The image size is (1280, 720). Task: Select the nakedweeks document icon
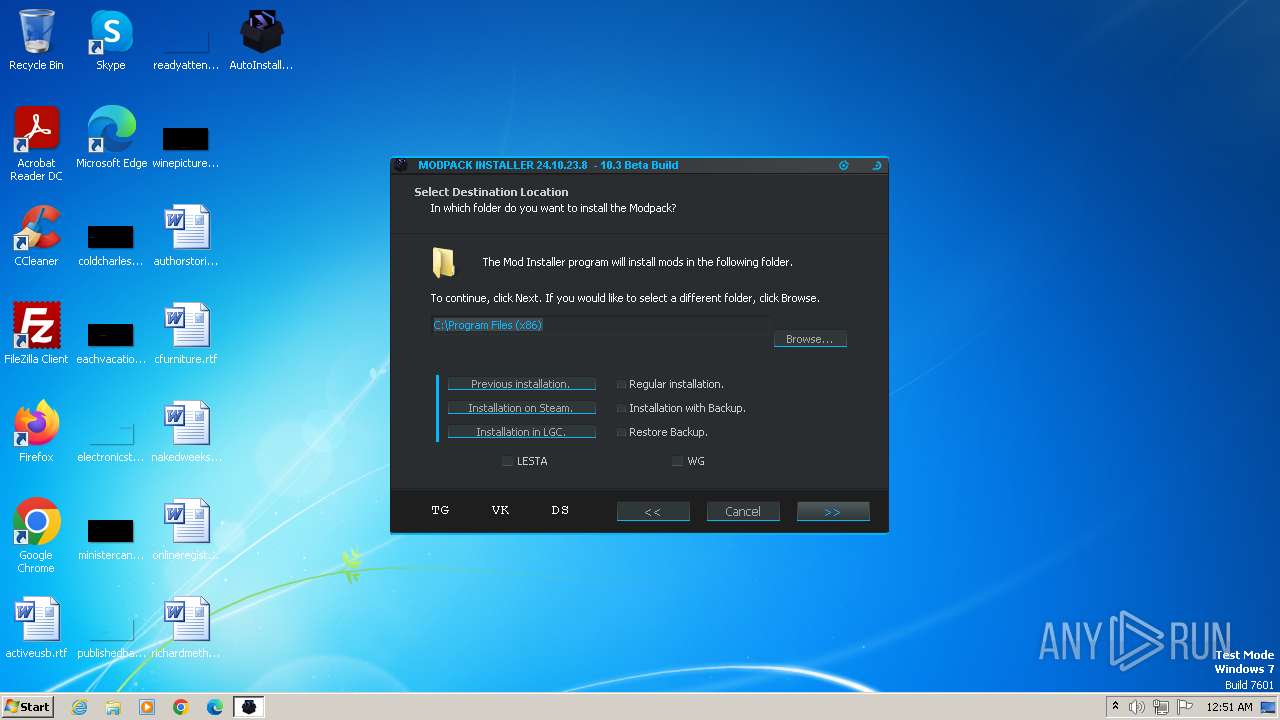[186, 432]
